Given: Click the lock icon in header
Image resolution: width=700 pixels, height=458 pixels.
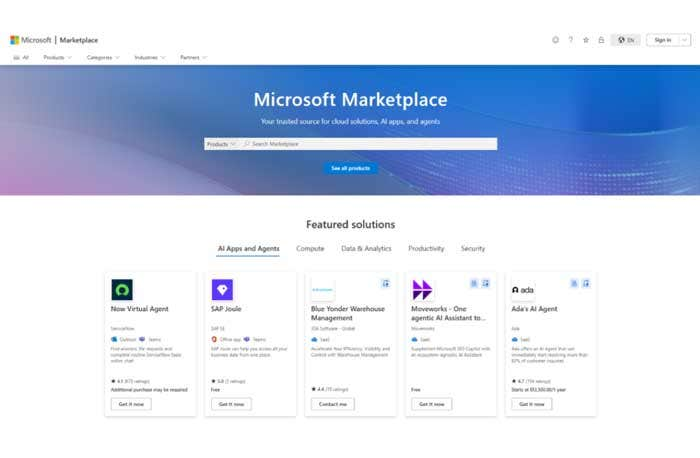Looking at the screenshot, I should 601,40.
